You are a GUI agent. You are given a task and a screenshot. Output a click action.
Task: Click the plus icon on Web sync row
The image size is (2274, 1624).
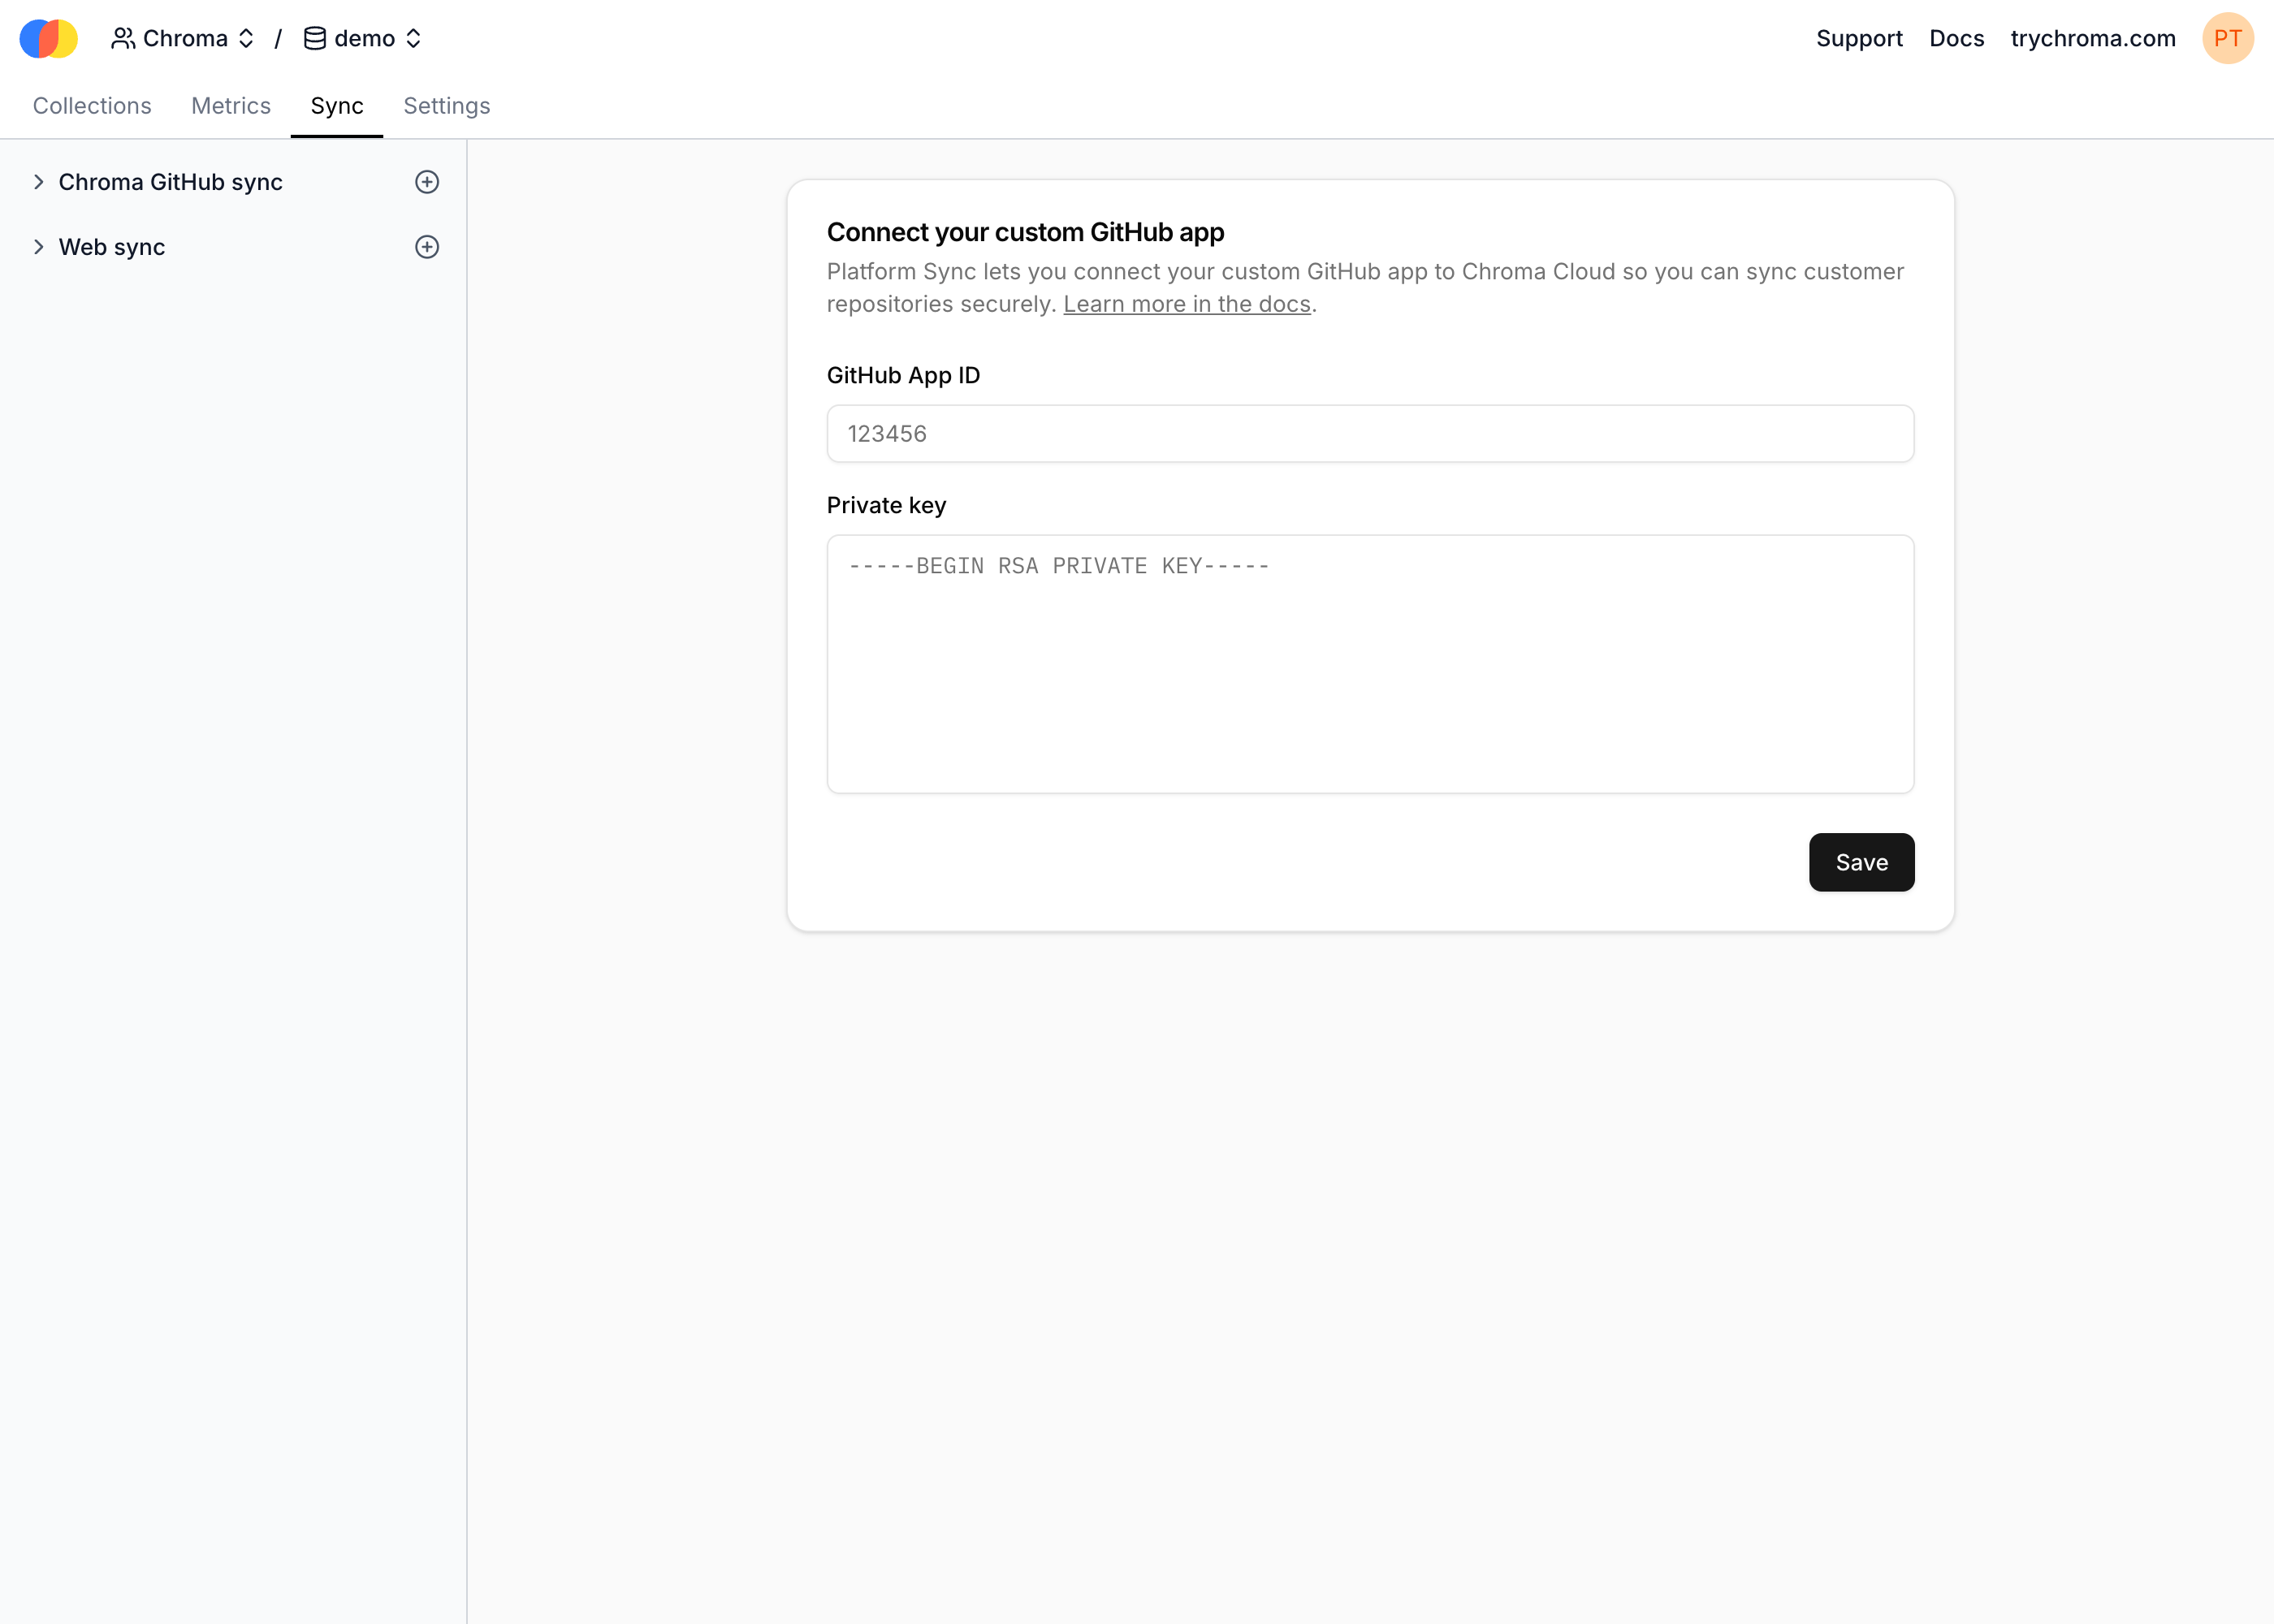tap(427, 247)
